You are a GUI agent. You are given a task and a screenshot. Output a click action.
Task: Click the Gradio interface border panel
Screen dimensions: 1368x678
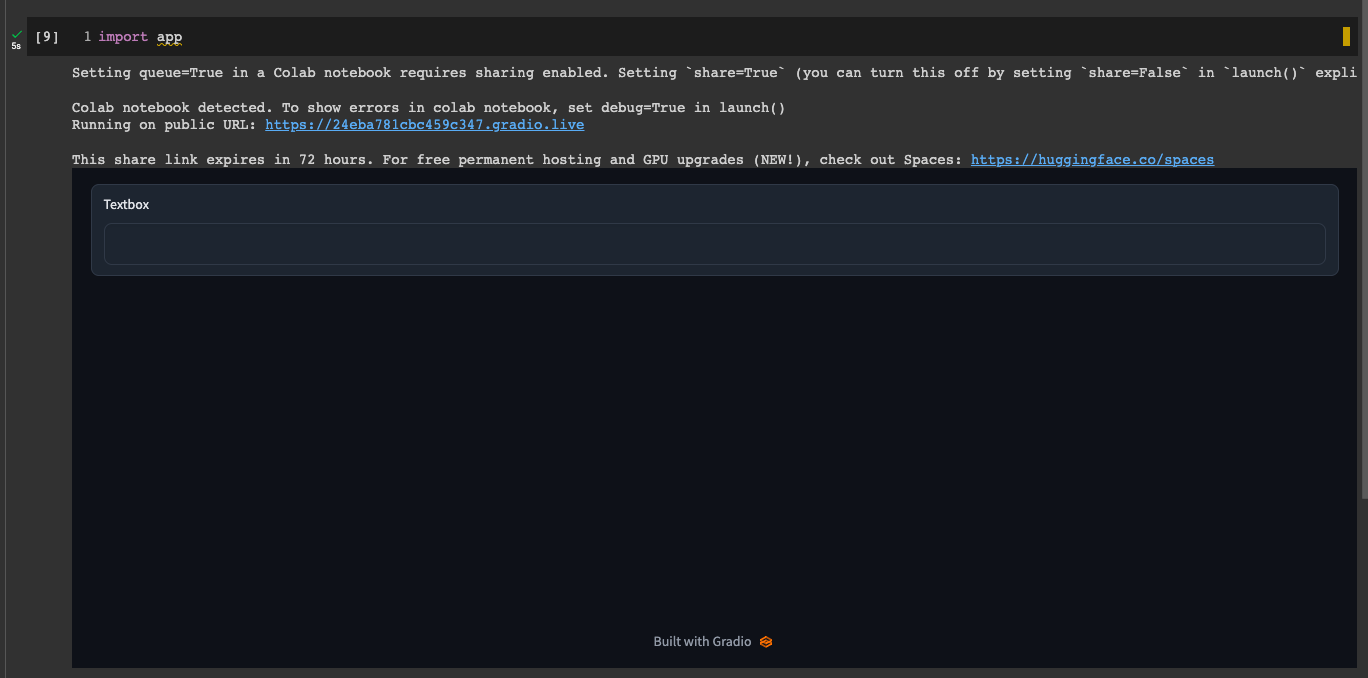[x=715, y=184]
